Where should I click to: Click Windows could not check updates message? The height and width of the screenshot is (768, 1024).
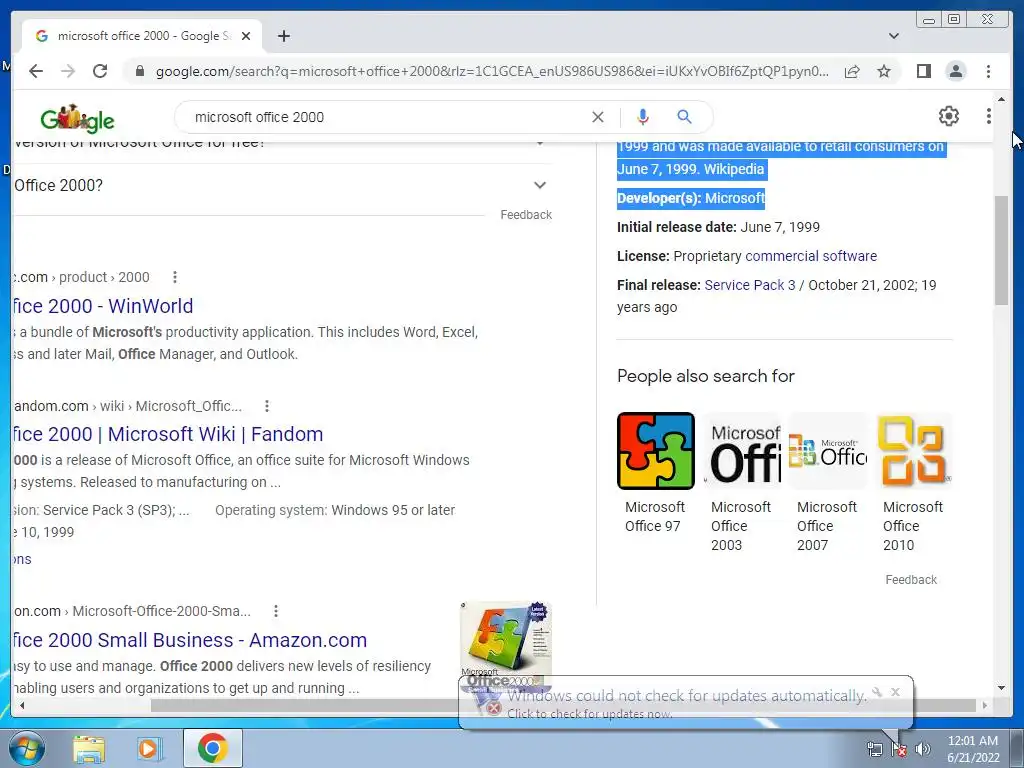687,696
